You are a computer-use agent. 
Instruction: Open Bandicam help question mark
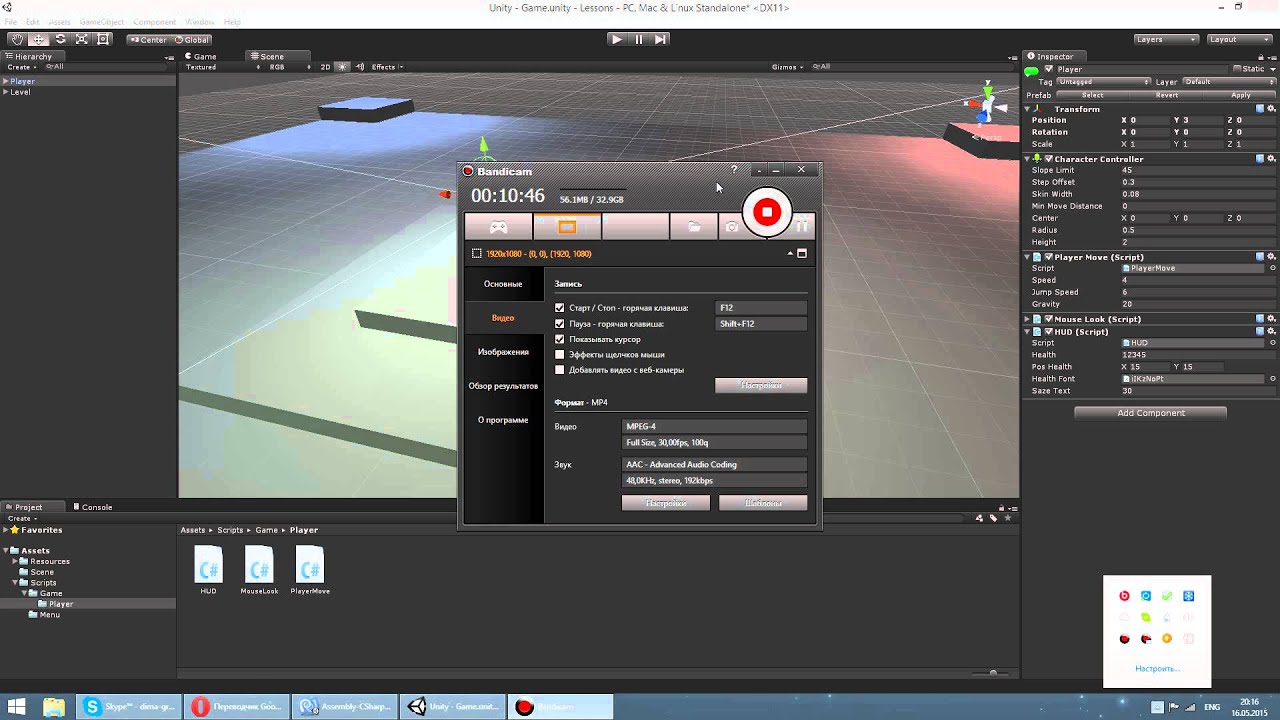[x=734, y=170]
